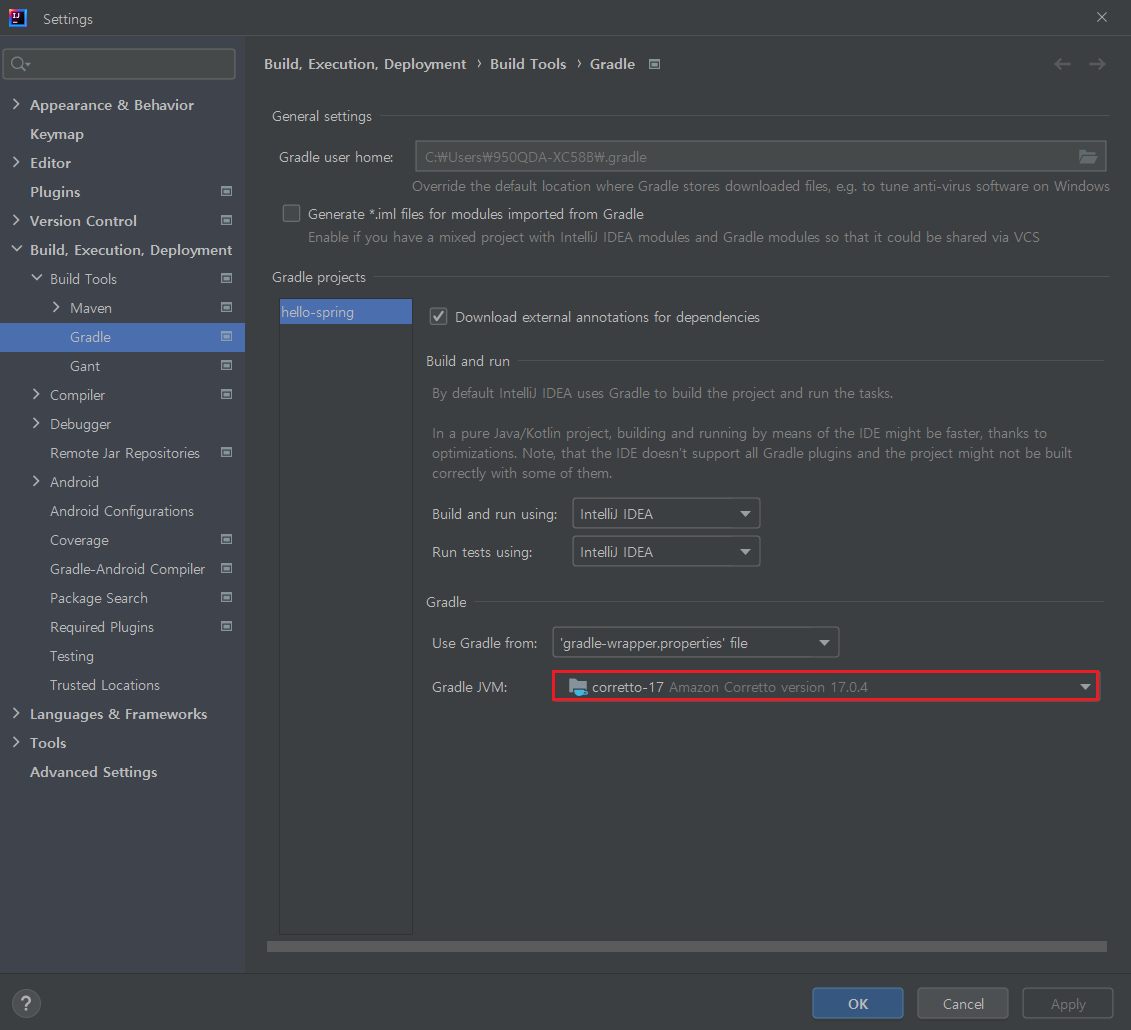
Task: Click the Cancel button
Action: [x=963, y=1003]
